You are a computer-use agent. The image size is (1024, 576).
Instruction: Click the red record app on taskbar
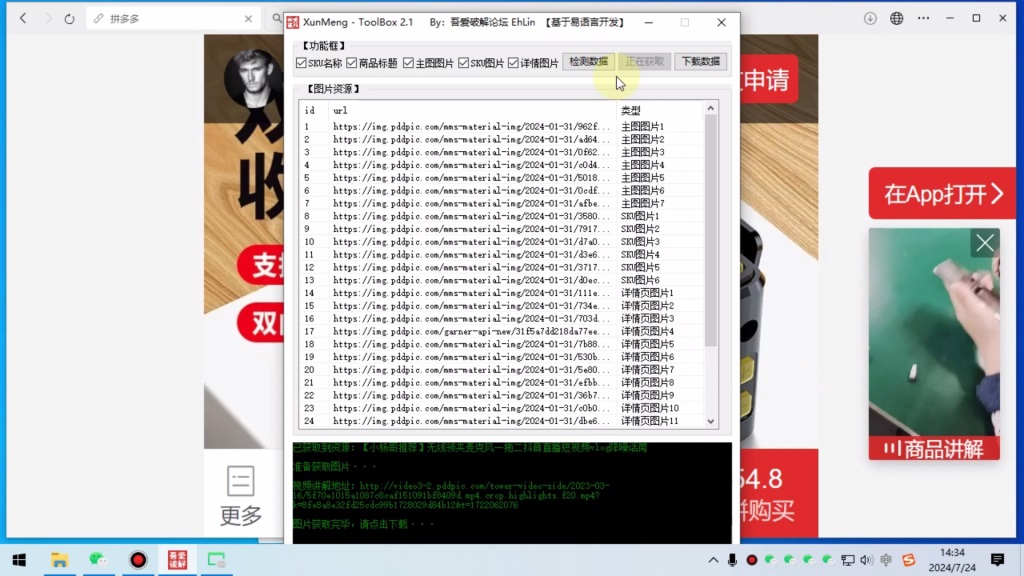pyautogui.click(x=138, y=560)
